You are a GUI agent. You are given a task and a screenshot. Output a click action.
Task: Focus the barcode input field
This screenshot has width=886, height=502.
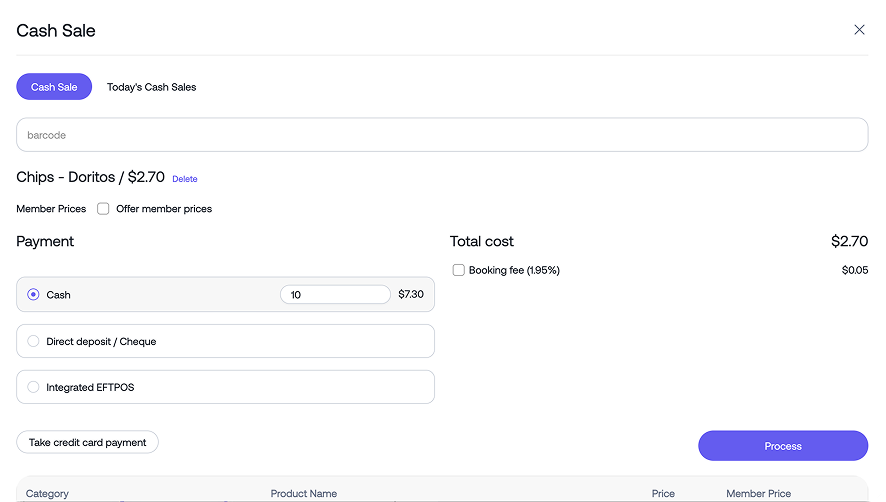[442, 135]
